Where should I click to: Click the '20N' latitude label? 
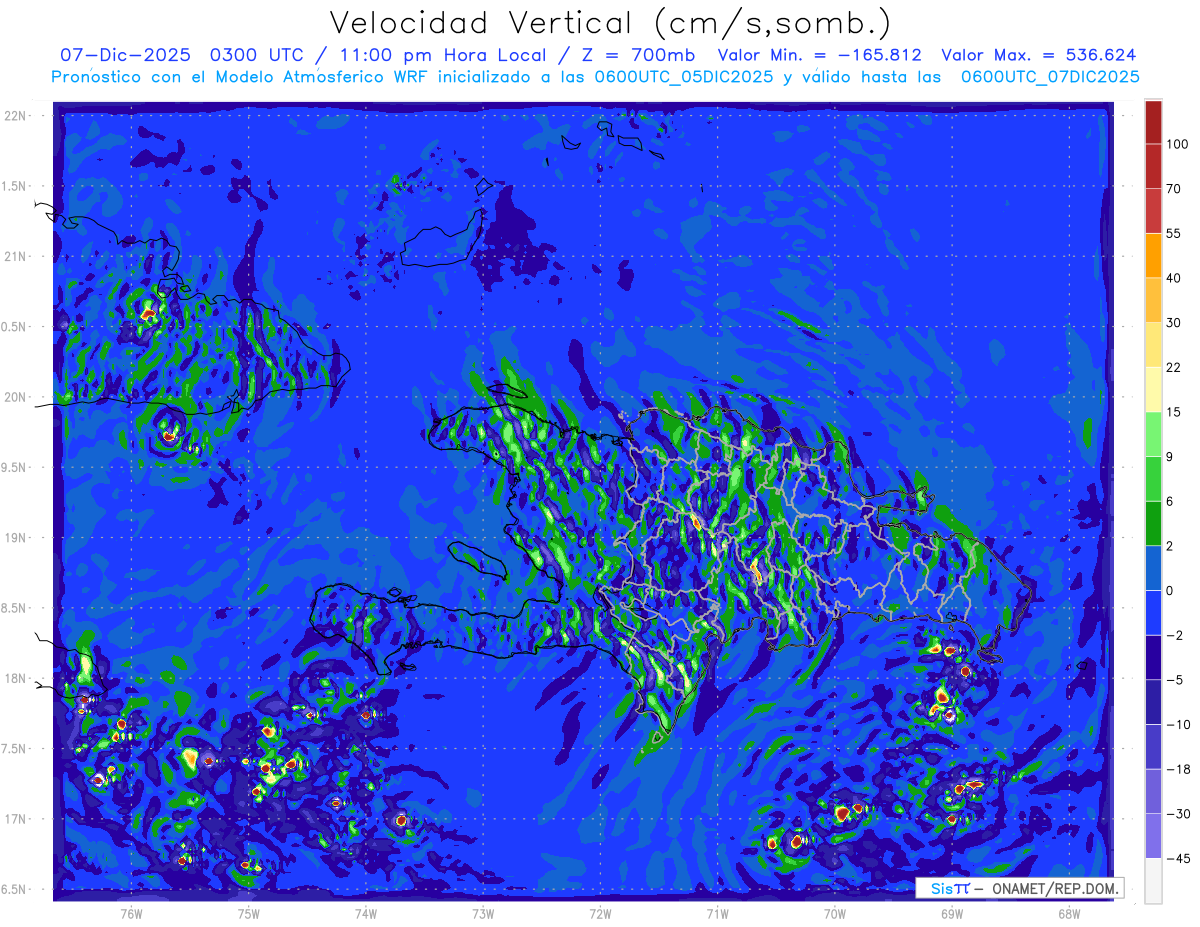[16, 397]
